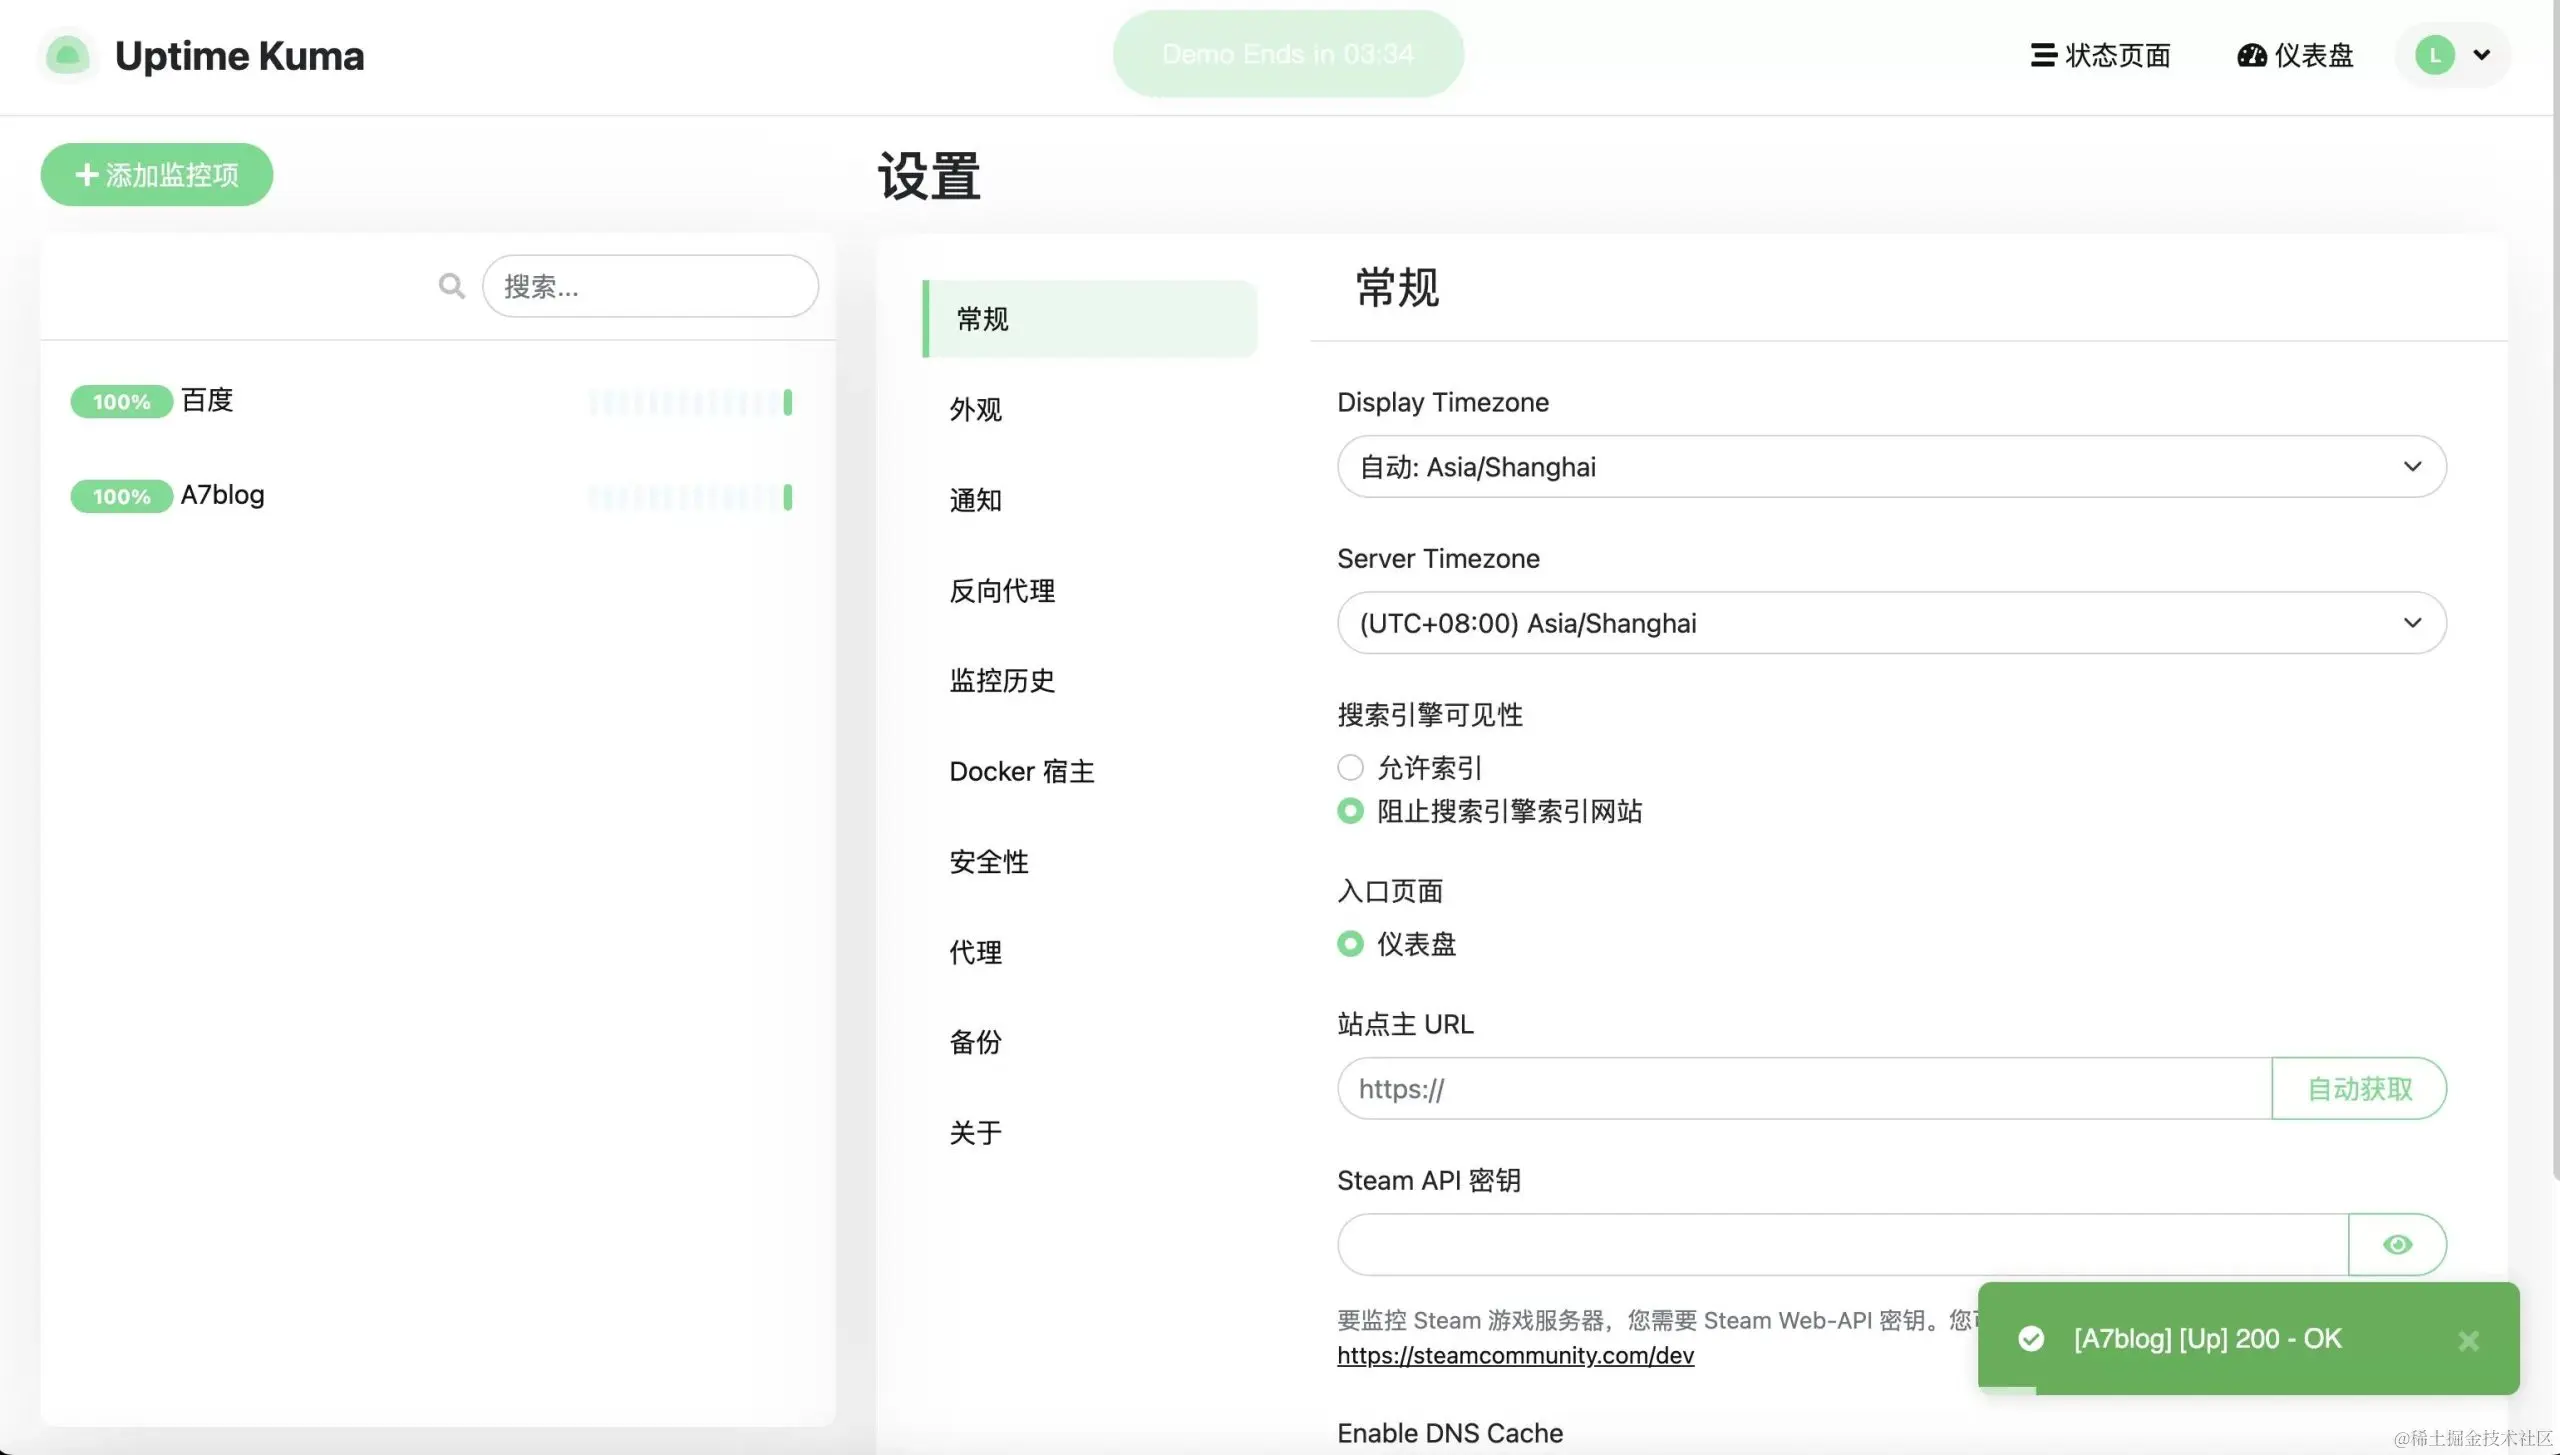Open 仪表盘 using the gauge icon in navbar
The height and width of the screenshot is (1455, 2560).
click(x=2252, y=55)
